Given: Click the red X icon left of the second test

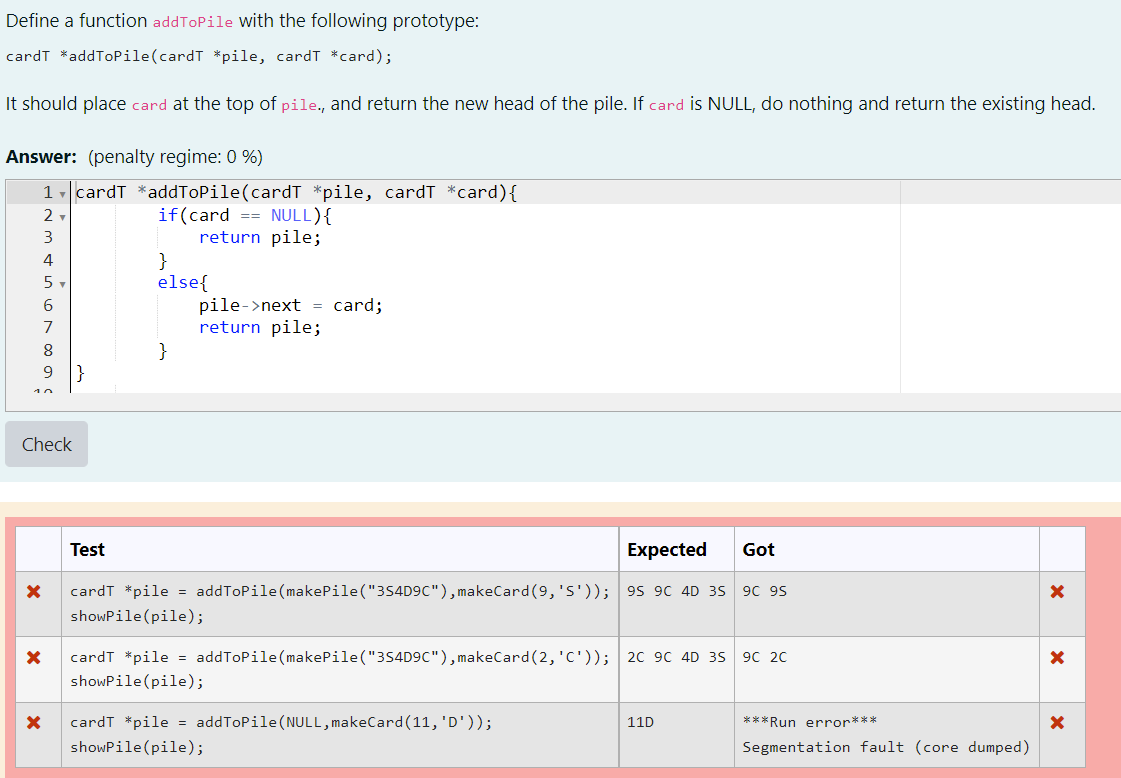Looking at the screenshot, I should (33, 657).
